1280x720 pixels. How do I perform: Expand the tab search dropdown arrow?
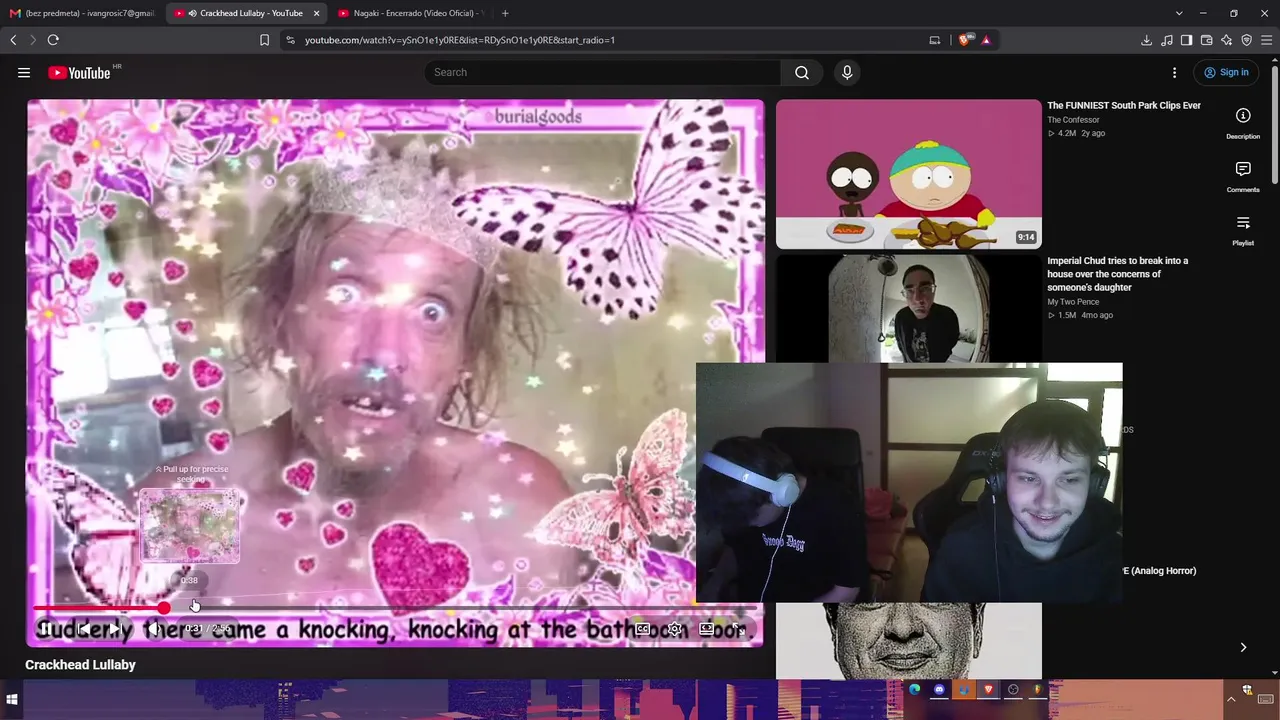pyautogui.click(x=1179, y=13)
